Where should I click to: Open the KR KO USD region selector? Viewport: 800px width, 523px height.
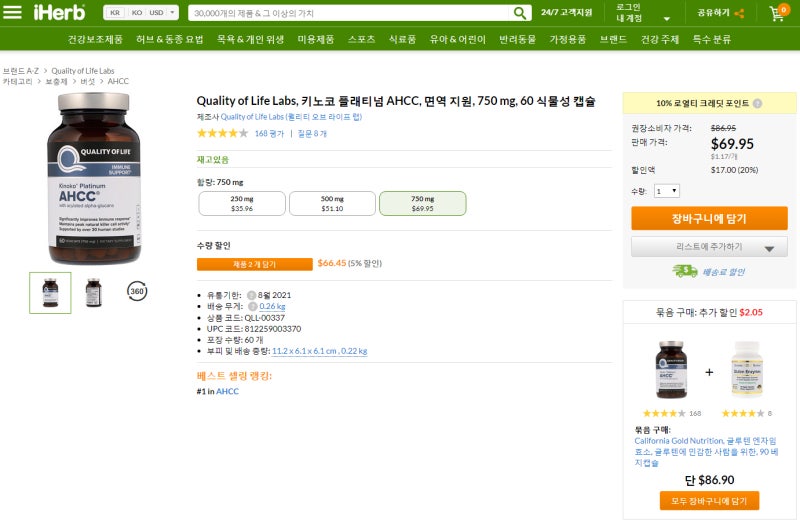coord(141,13)
